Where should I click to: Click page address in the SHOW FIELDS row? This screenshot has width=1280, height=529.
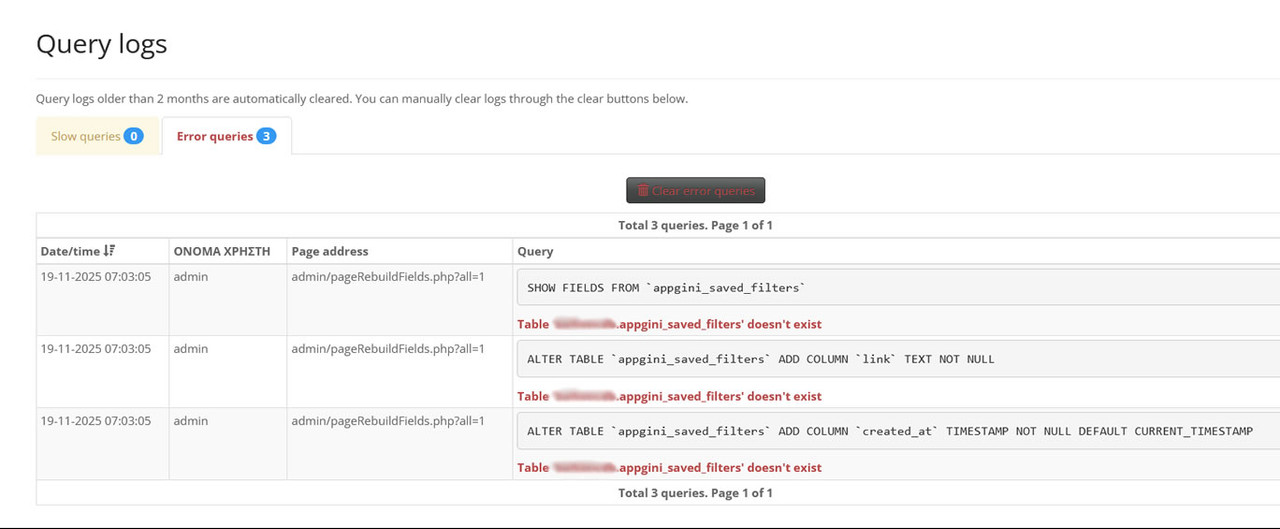click(x=388, y=276)
